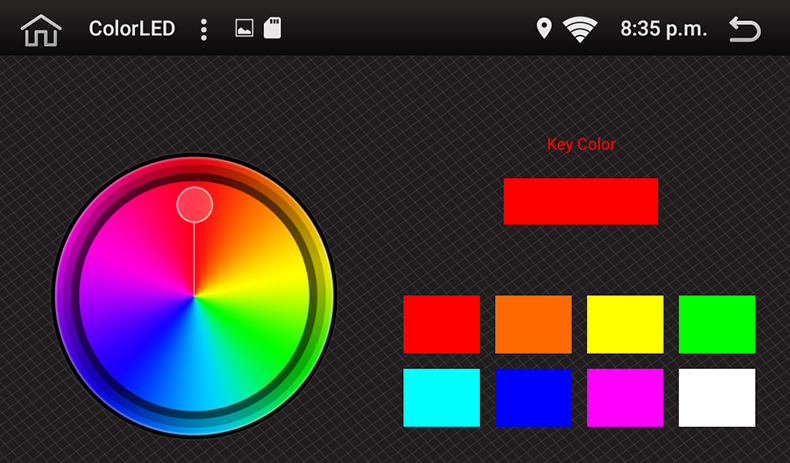Select the white preset swatch
This screenshot has width=790, height=463.
coord(717,398)
